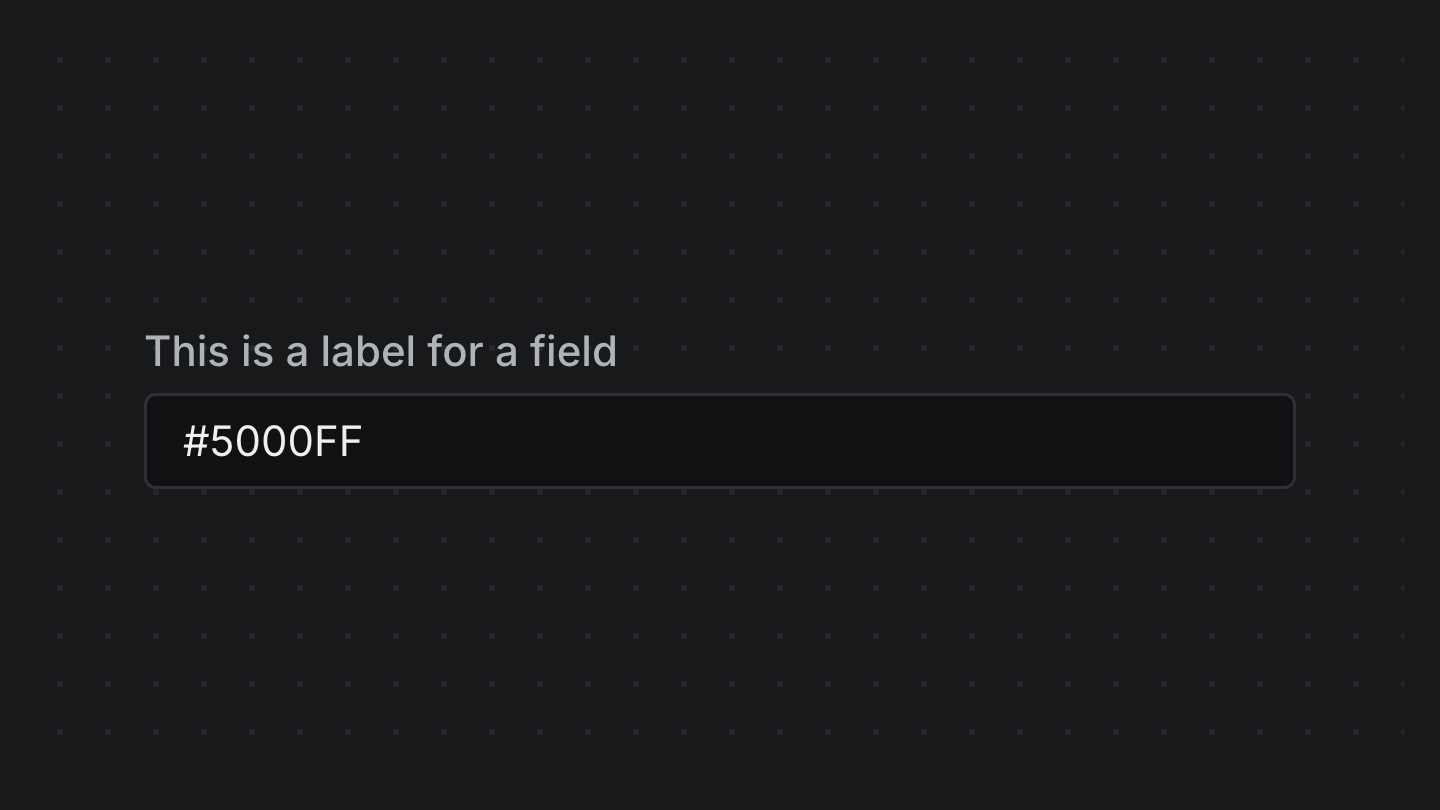Click the label 'This is a label for a field'
The width and height of the screenshot is (1440, 810).
pos(381,351)
